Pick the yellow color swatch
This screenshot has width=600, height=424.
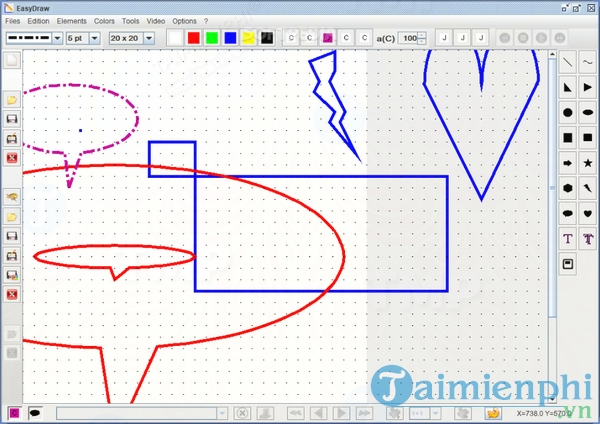click(249, 38)
